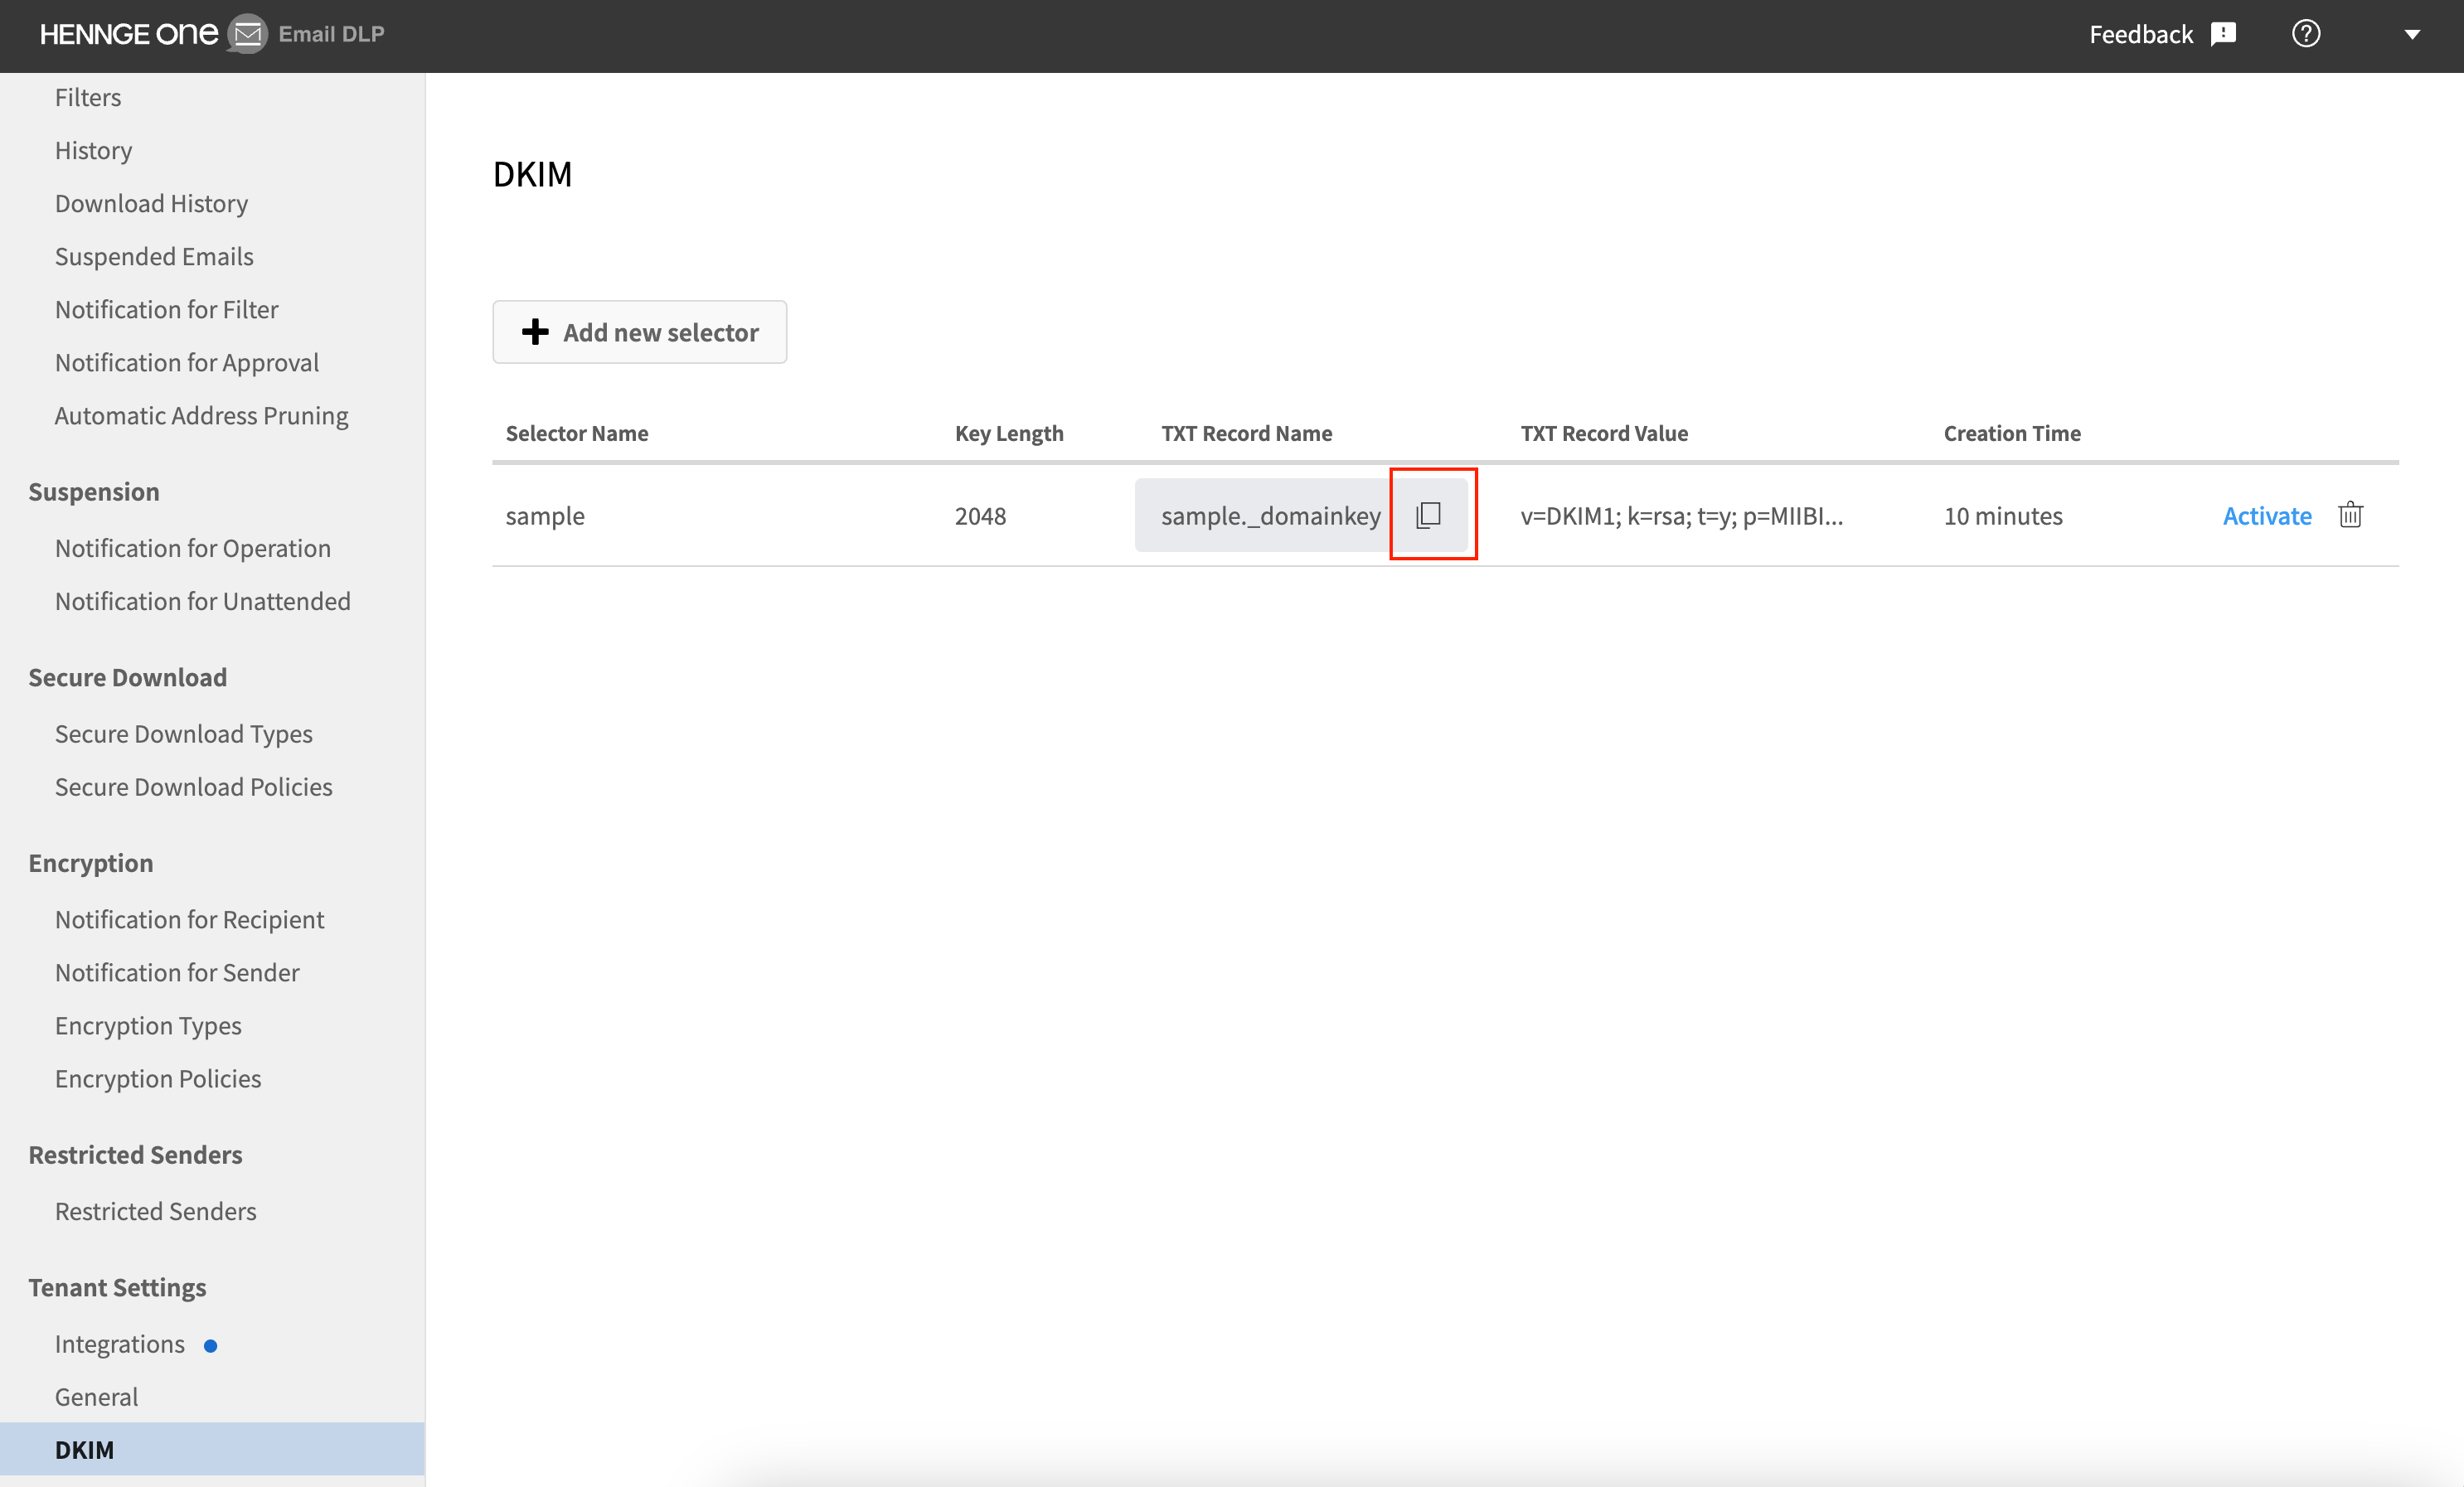The image size is (2464, 1487).
Task: Open Filters in the sidebar
Action: tap(88, 97)
